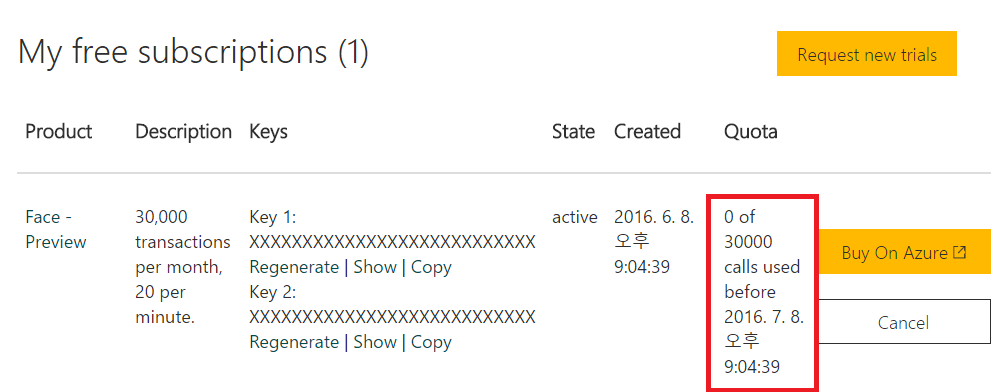This screenshot has height=392, width=1004.
Task: Click the Keys column header
Action: point(268,131)
